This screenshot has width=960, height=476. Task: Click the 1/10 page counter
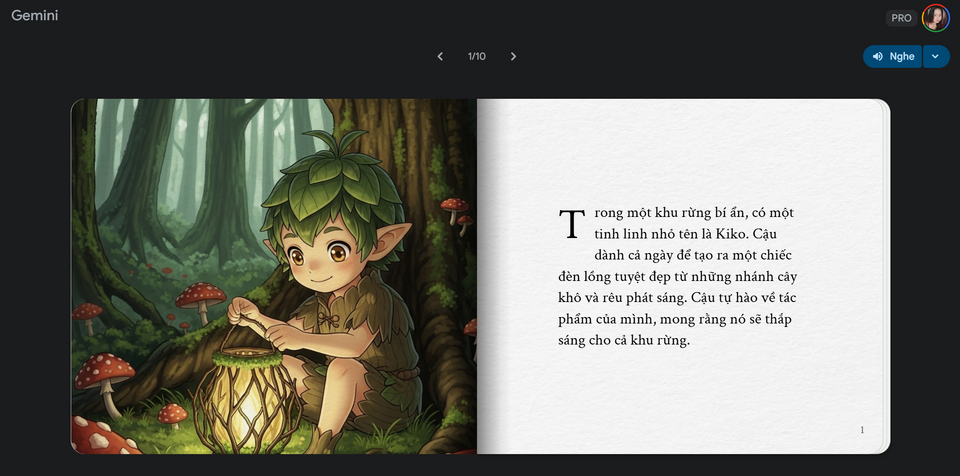tap(476, 56)
